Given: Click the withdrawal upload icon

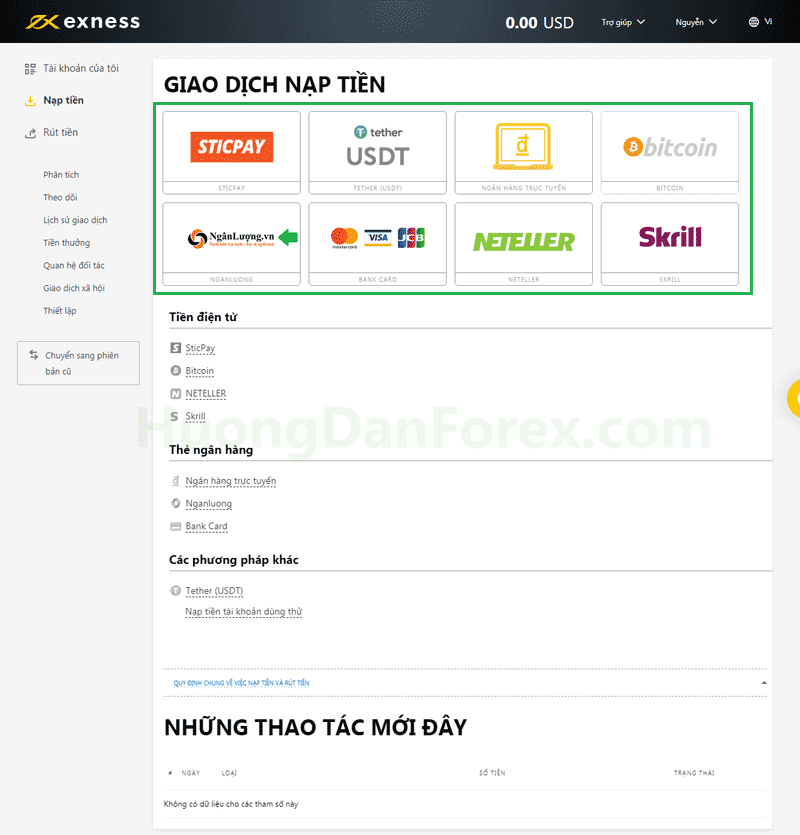Looking at the screenshot, I should [30, 133].
